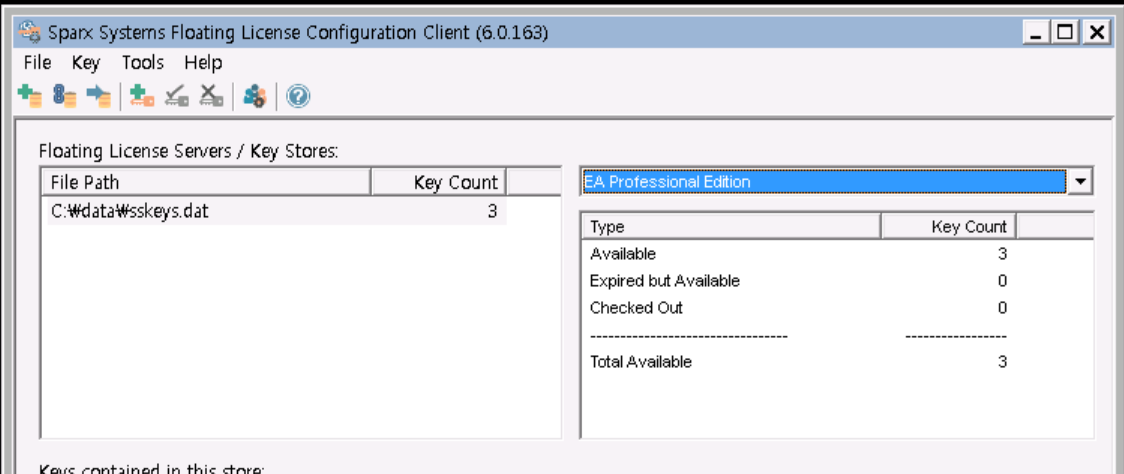Open the Help menu
This screenshot has width=1124, height=474.
tap(203, 63)
